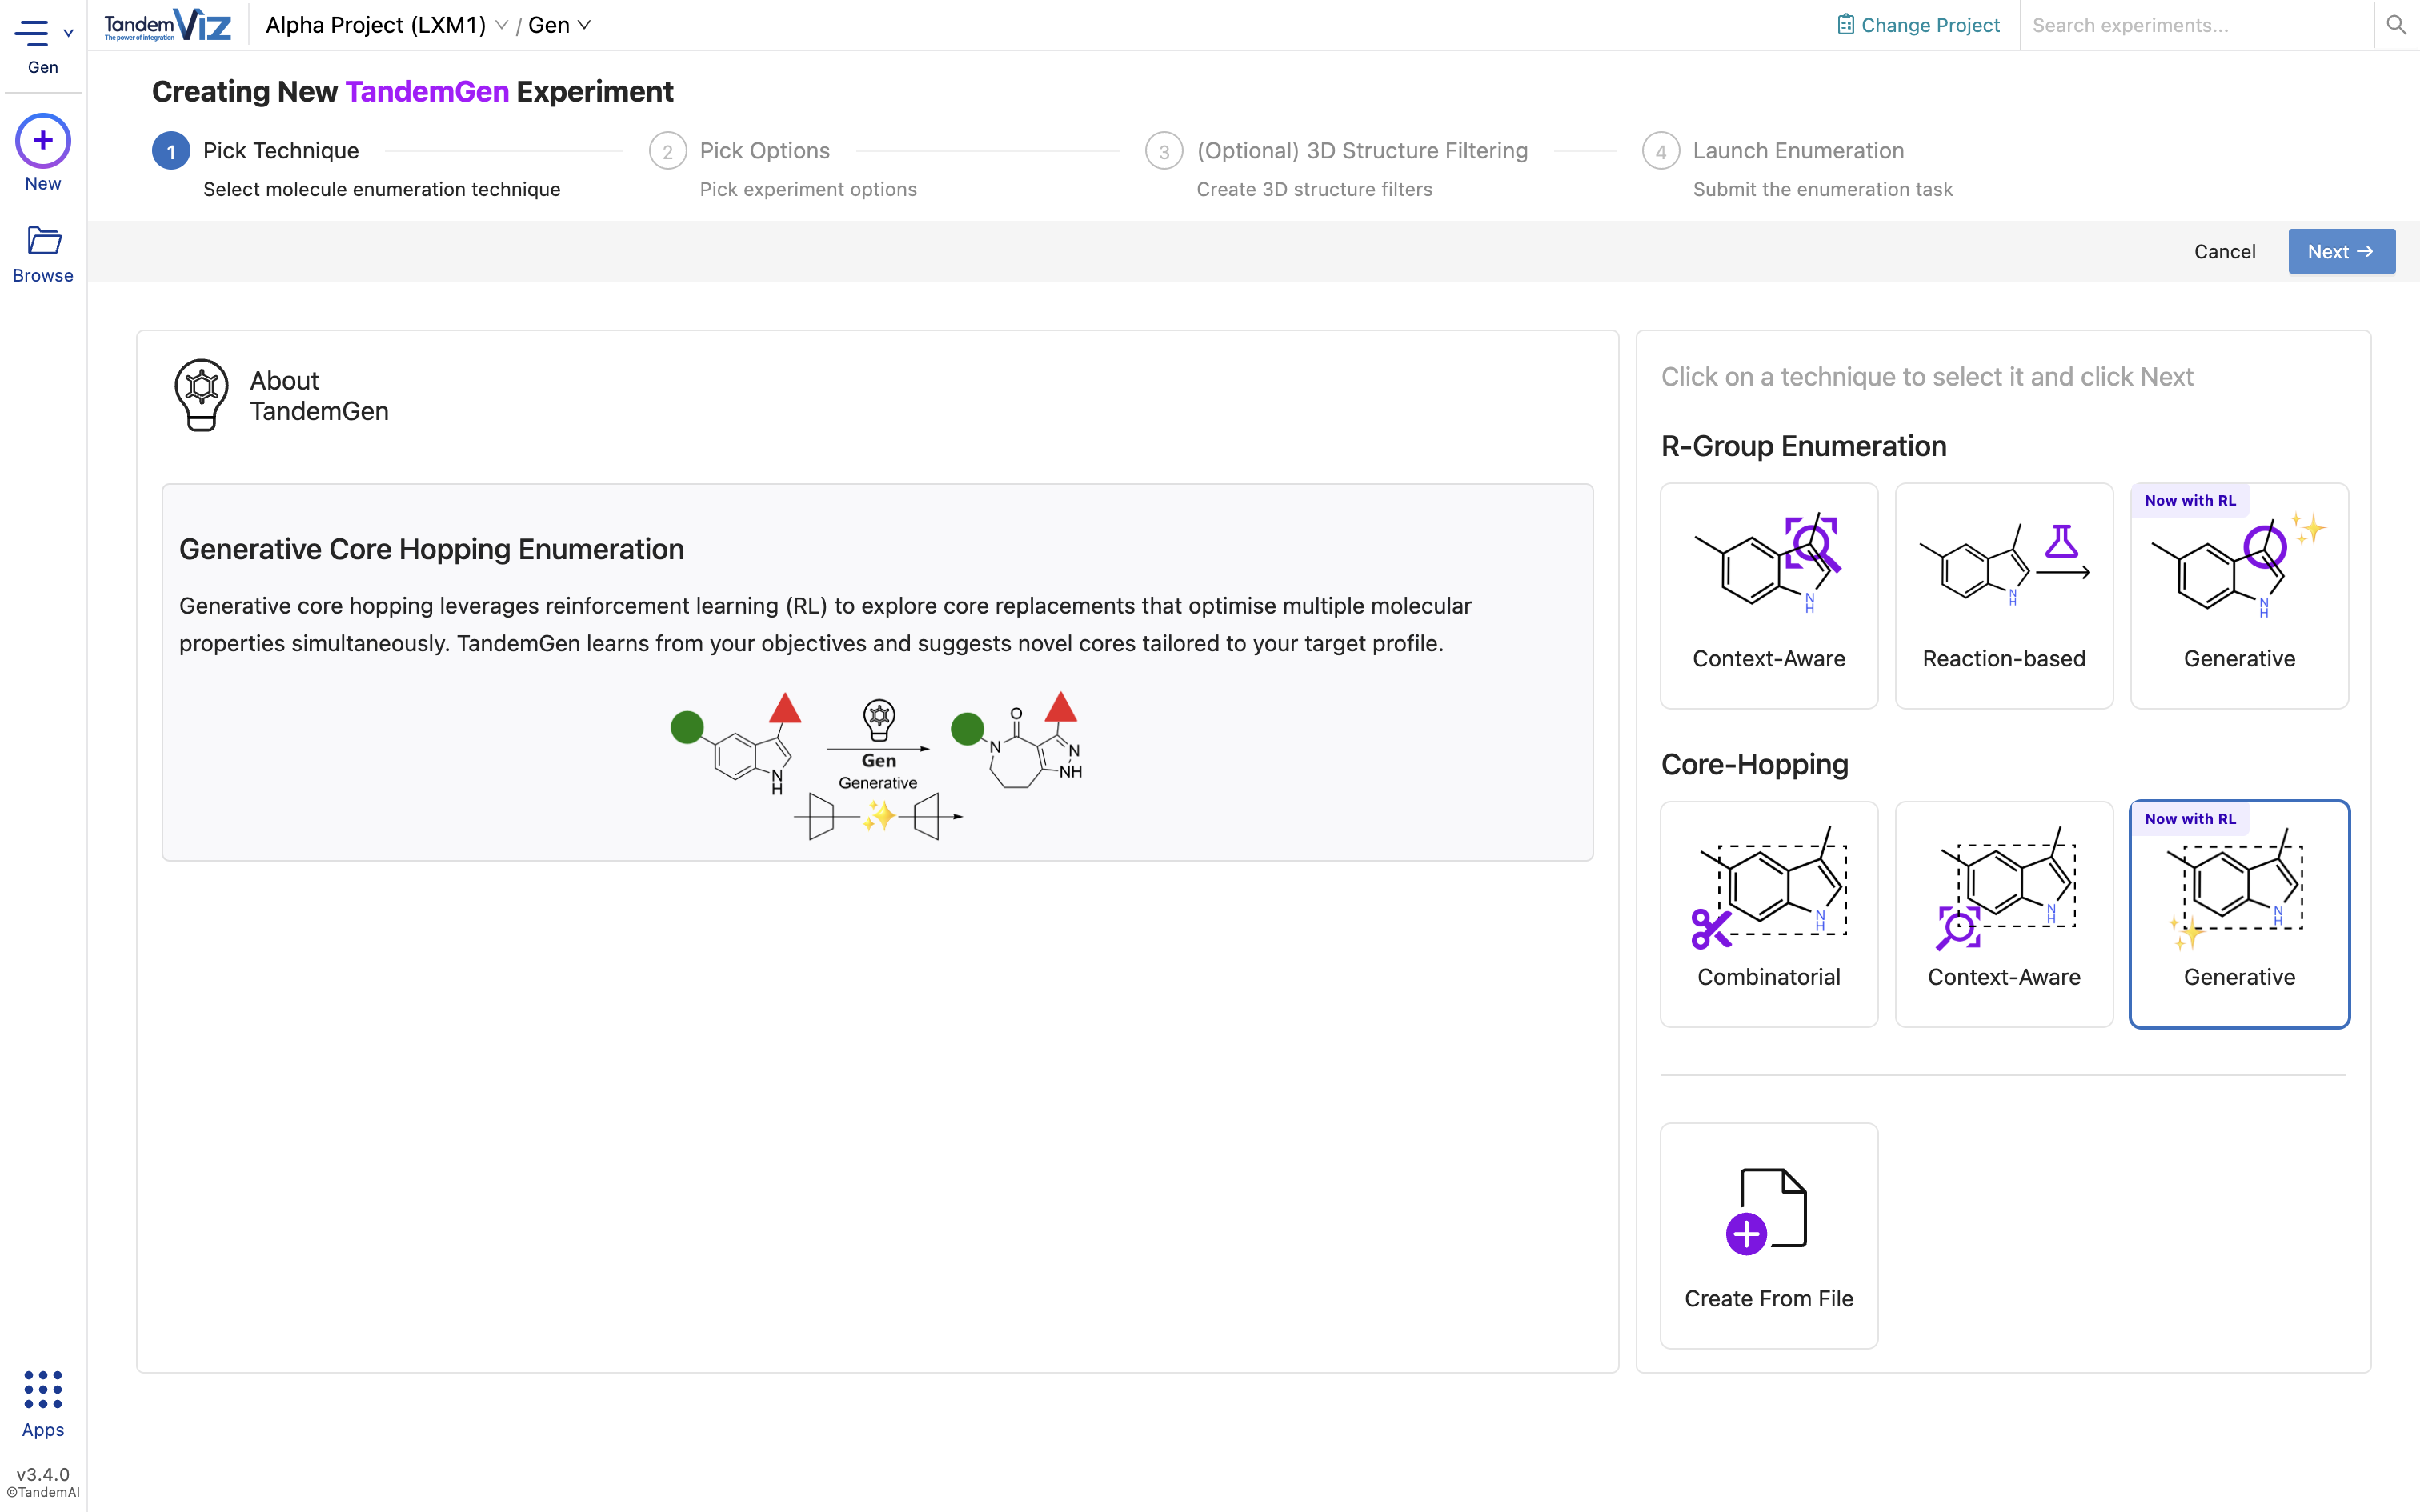Click the search magnifier icon
2420x1512 pixels.
pyautogui.click(x=2396, y=25)
